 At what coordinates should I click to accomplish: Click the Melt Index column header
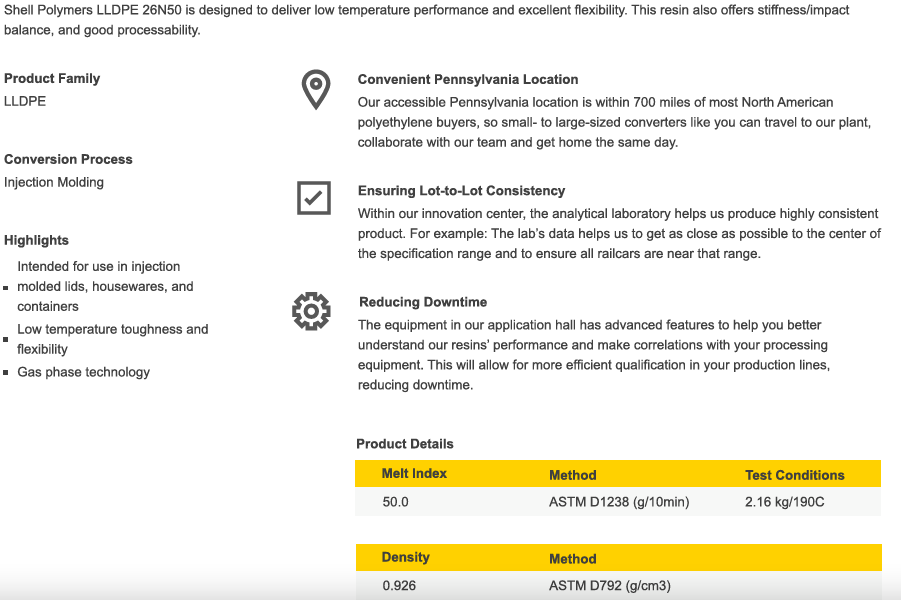pyautogui.click(x=414, y=473)
